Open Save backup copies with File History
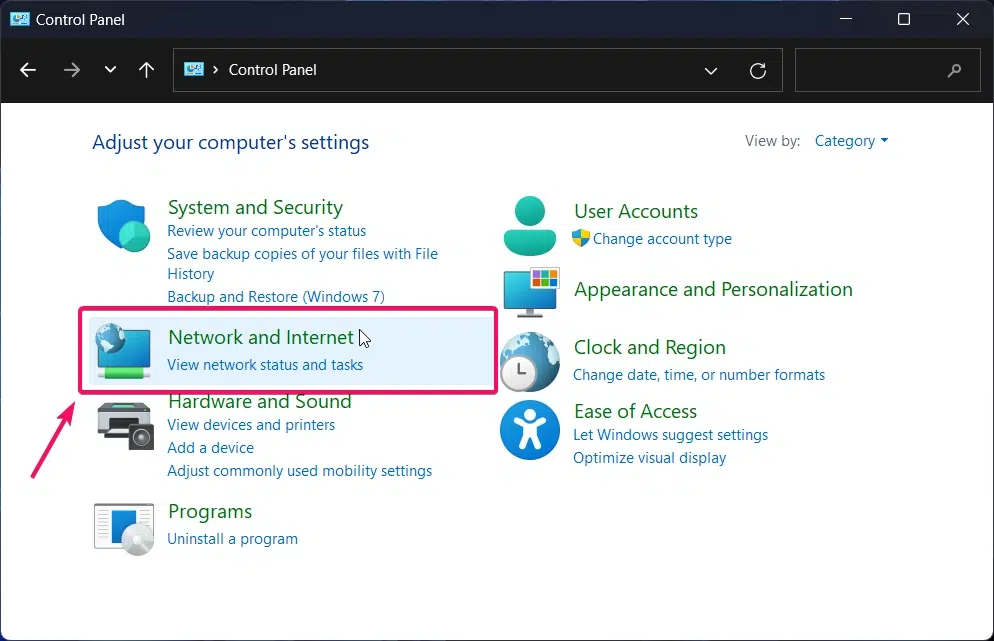This screenshot has height=641, width=994. 302,264
